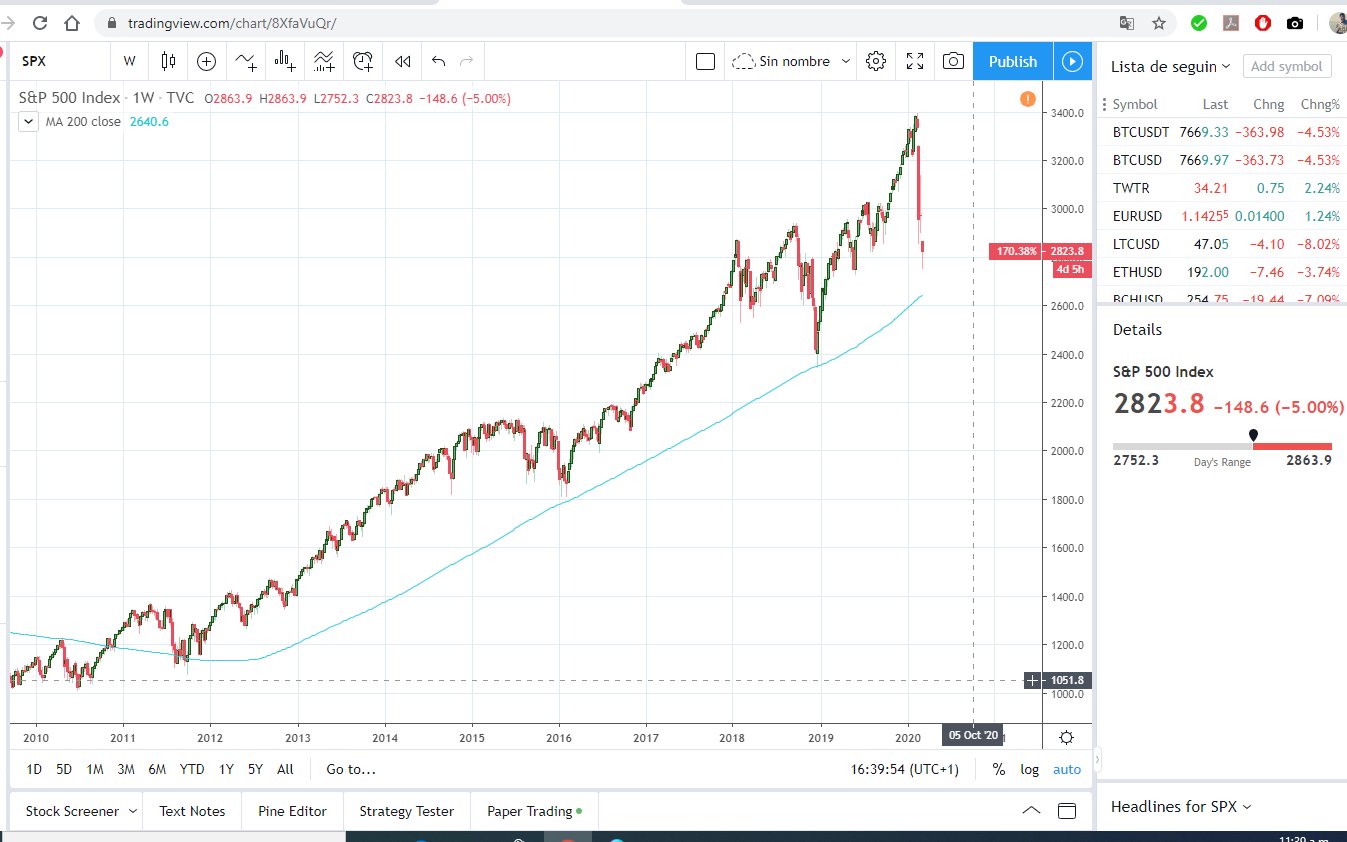
Task: Toggle percent scale on price axis
Action: [x=998, y=769]
